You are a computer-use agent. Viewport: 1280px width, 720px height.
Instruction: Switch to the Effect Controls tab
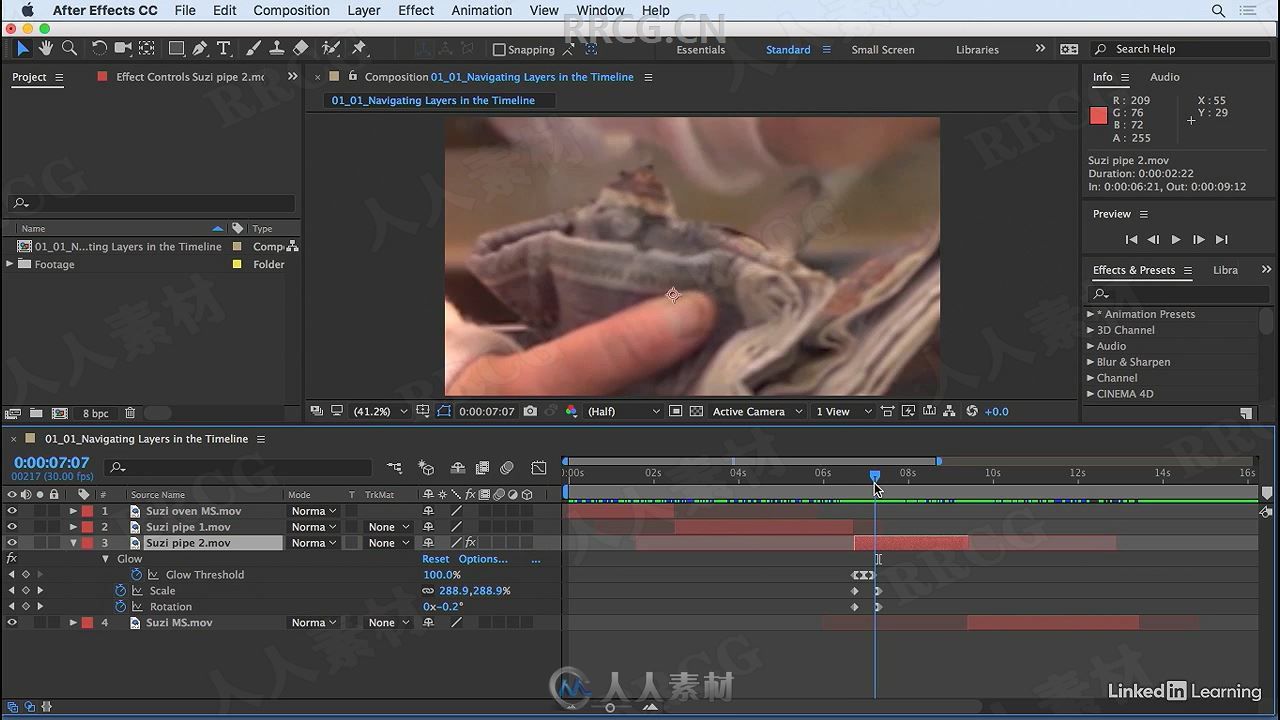(x=190, y=77)
